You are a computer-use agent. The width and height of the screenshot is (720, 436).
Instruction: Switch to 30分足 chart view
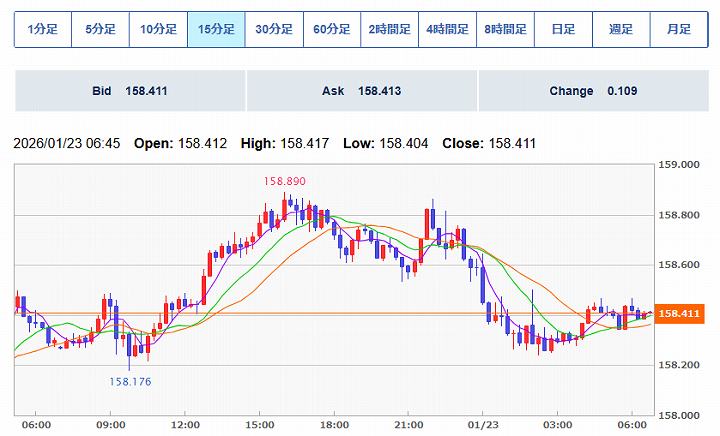(x=274, y=30)
